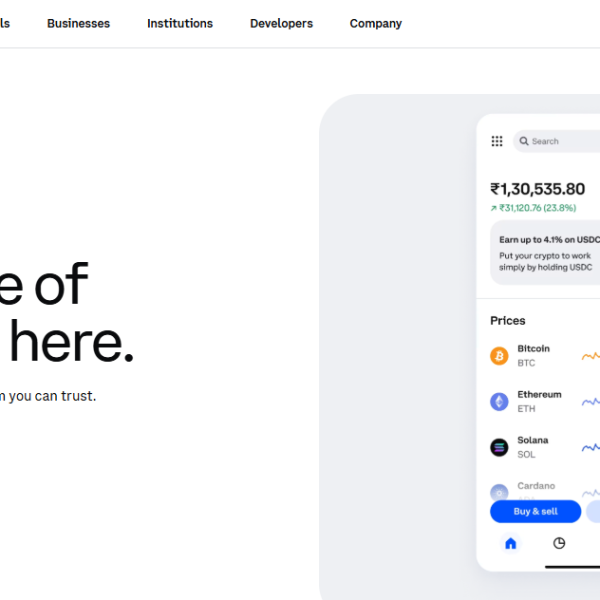The image size is (600, 600).
Task: Click the Search field in the phone mockup
Action: [560, 142]
